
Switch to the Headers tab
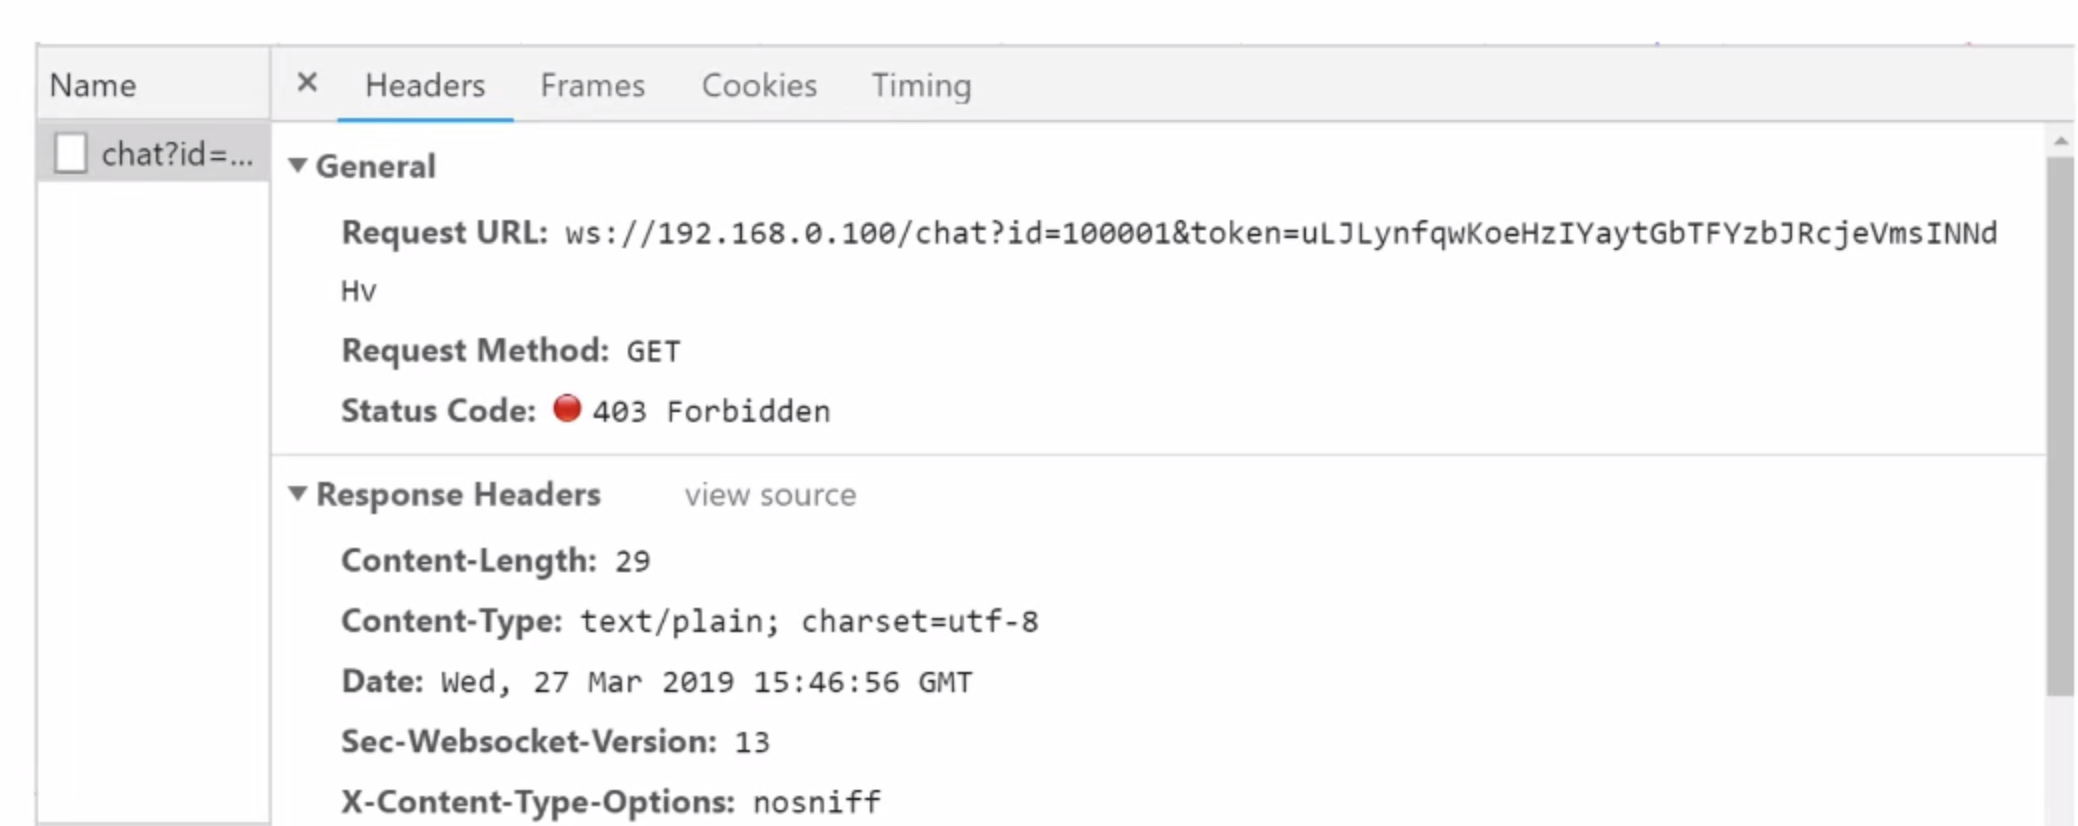click(x=425, y=86)
